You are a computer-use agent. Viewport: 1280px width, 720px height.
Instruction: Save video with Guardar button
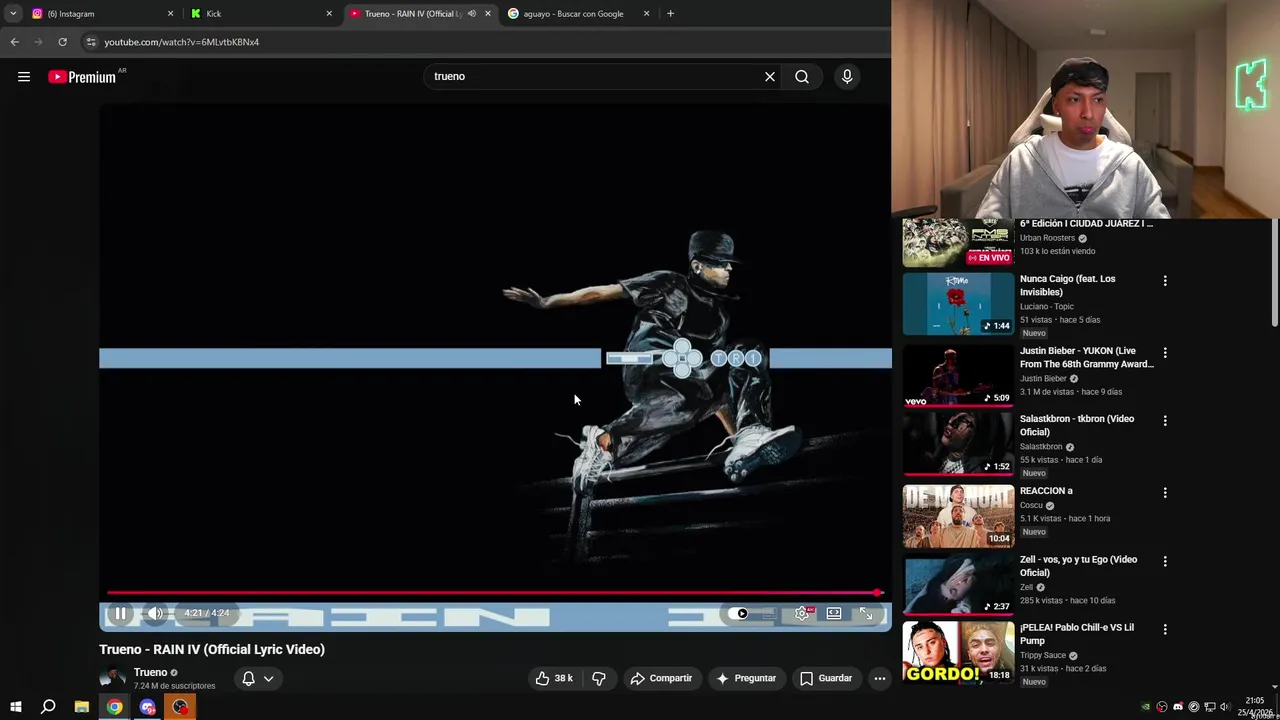click(x=826, y=678)
